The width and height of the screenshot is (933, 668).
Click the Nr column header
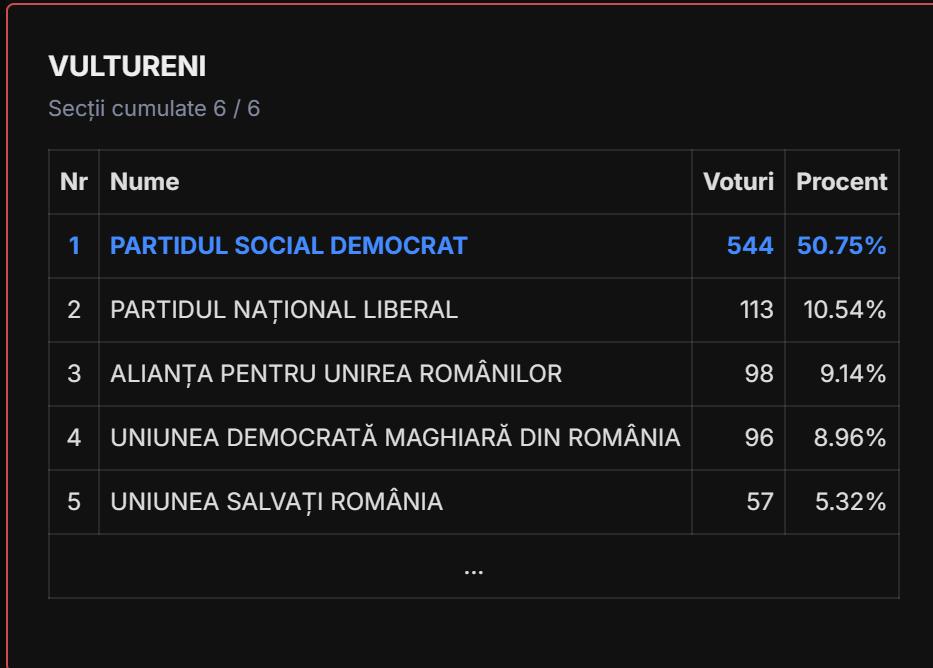pos(74,182)
